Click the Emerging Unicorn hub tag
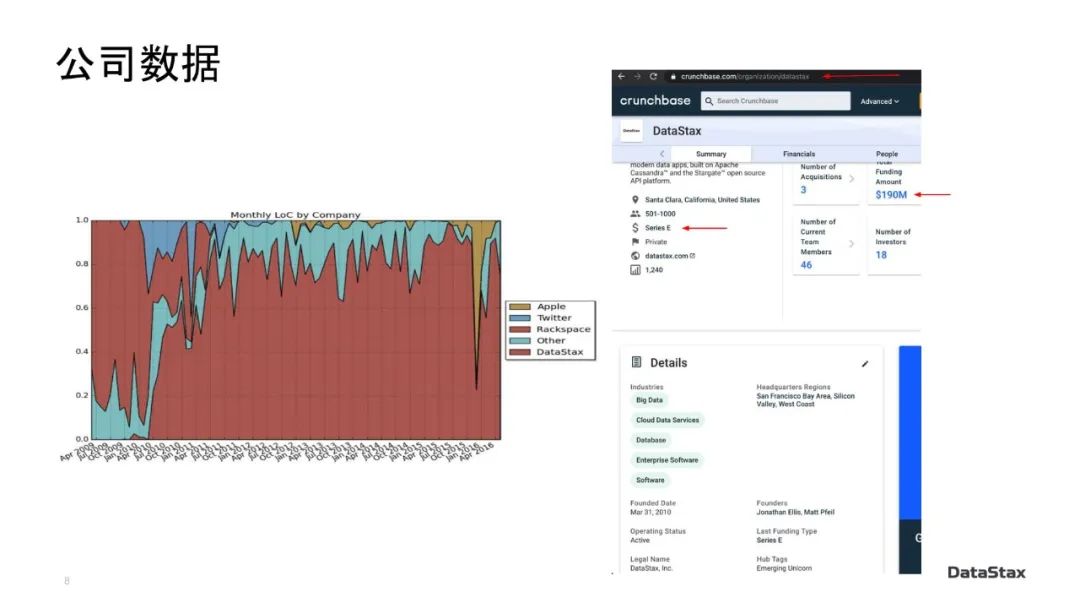This screenshot has width=1080, height=608. 784,569
